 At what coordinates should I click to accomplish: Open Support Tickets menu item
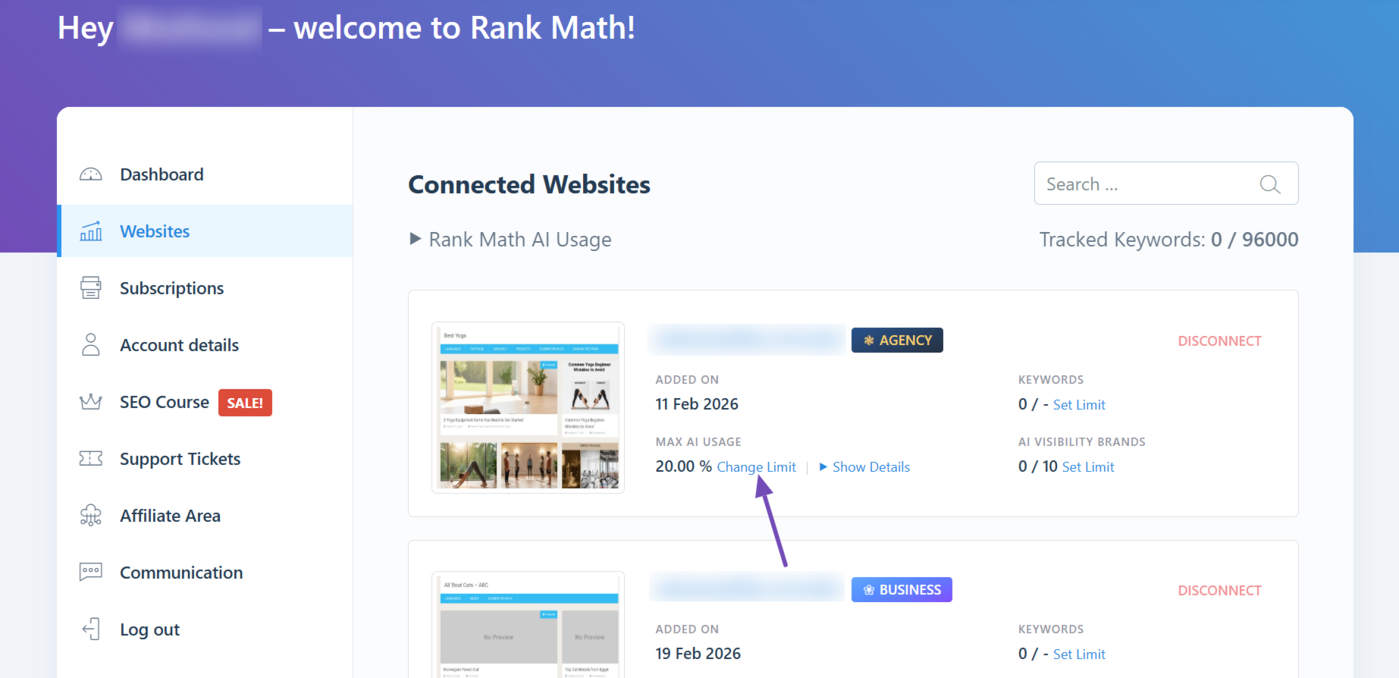point(205,459)
